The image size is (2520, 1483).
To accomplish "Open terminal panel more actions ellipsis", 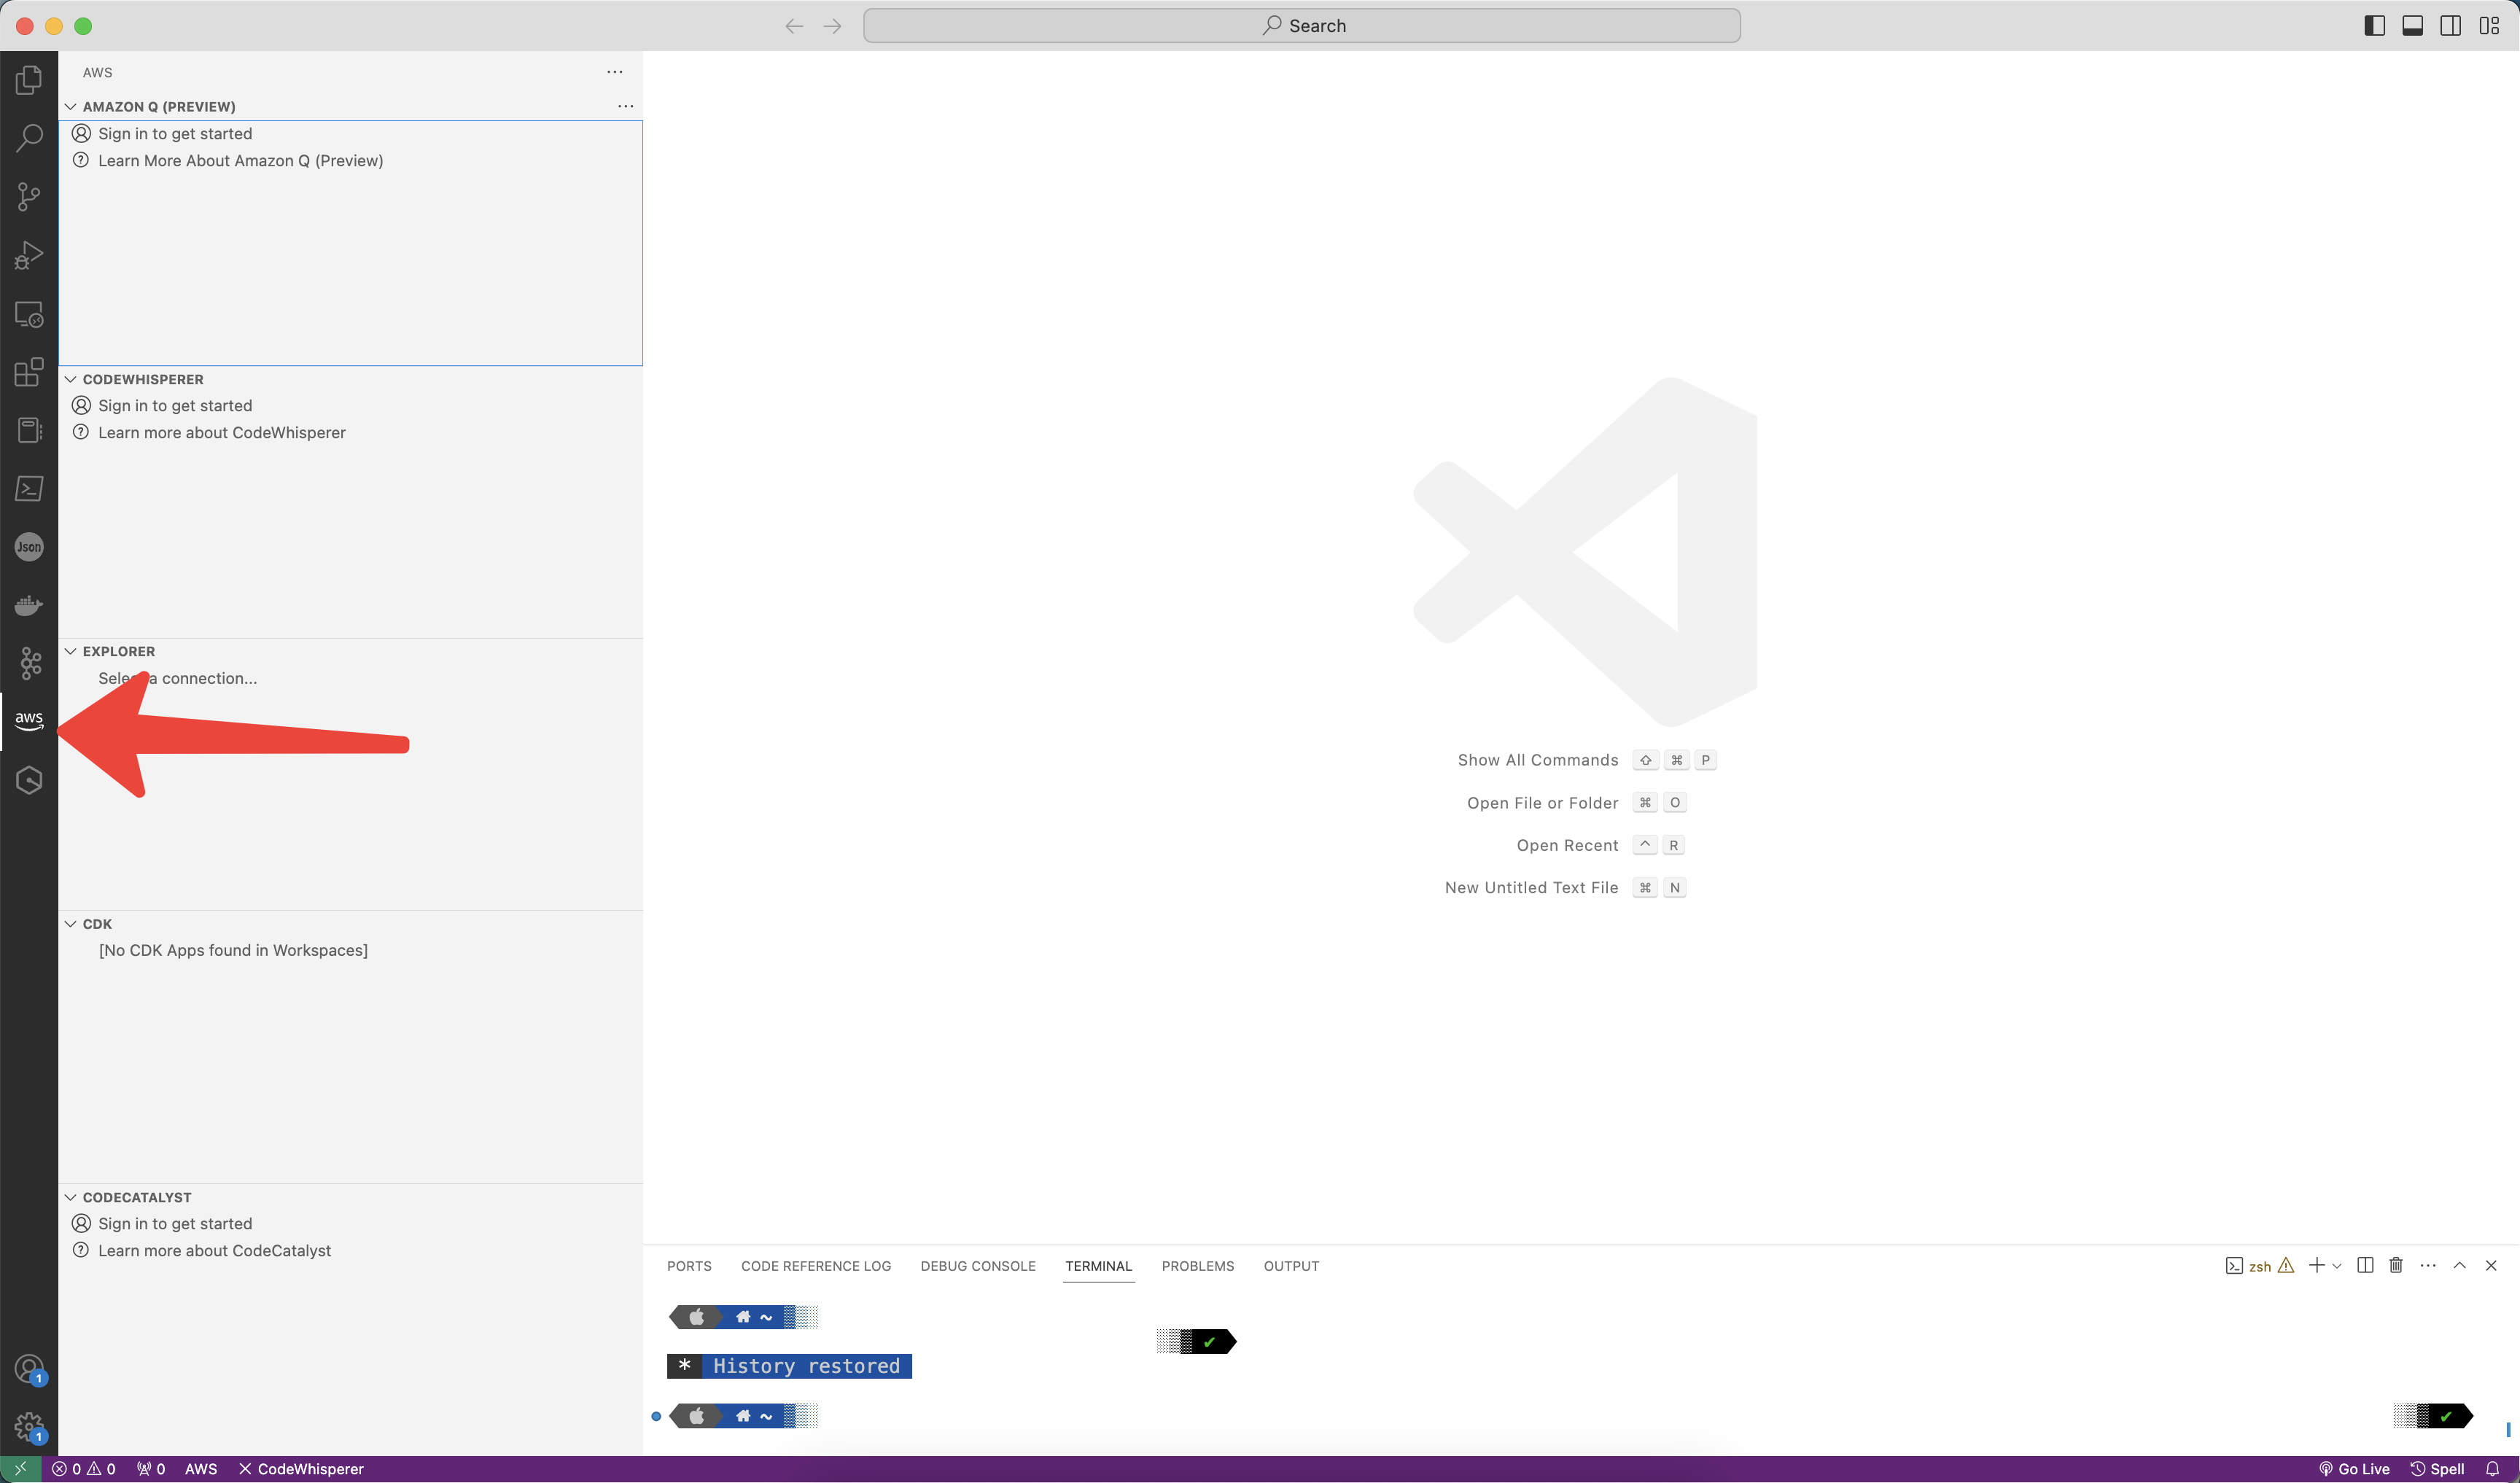I will point(2428,1265).
